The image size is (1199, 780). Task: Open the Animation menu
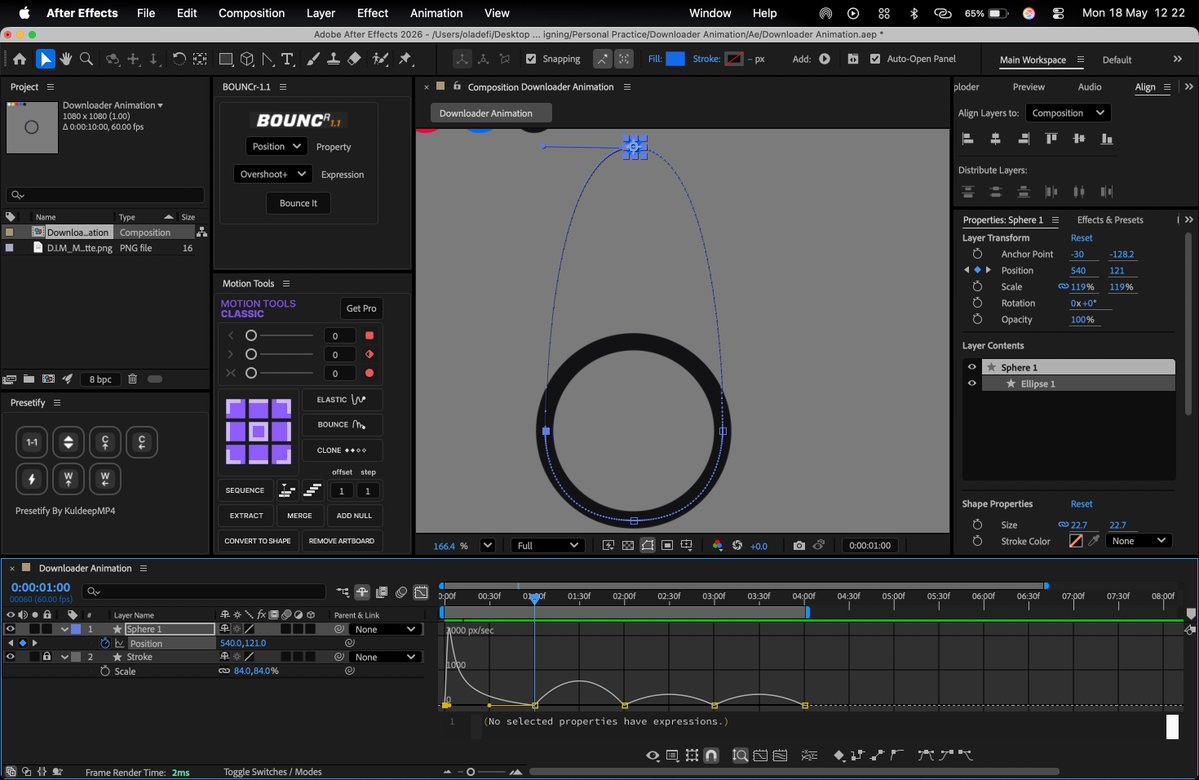[x=436, y=13]
